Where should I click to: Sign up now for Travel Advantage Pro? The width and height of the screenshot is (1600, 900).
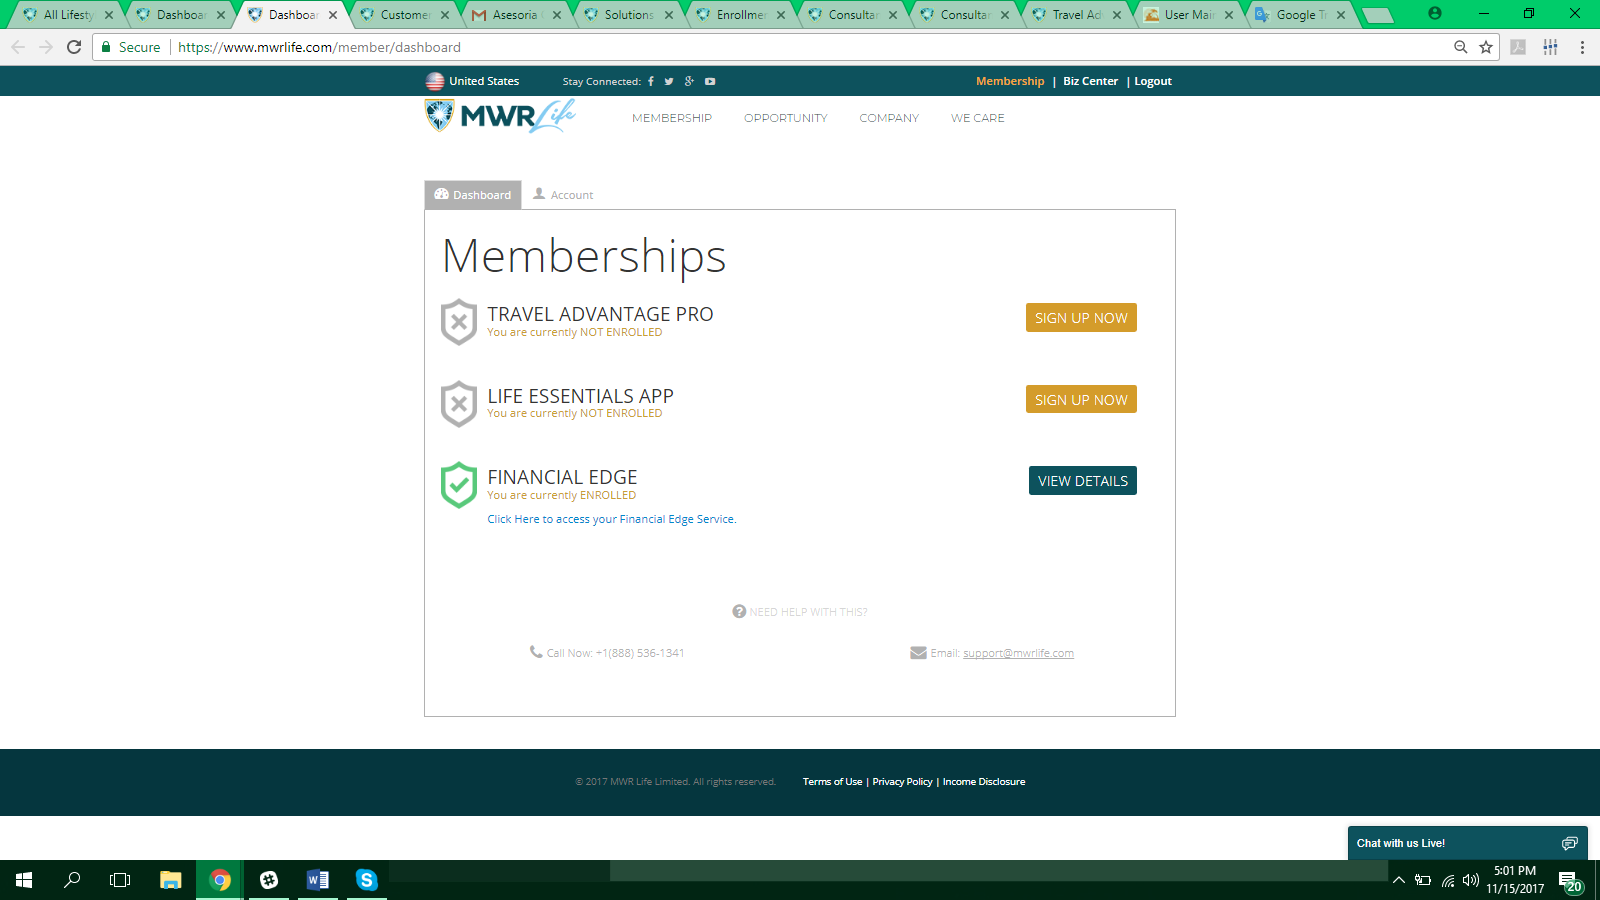click(1081, 318)
